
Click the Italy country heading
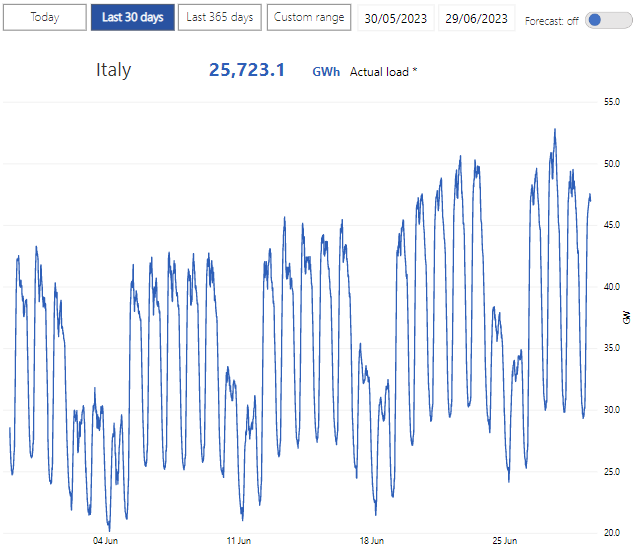tap(113, 70)
